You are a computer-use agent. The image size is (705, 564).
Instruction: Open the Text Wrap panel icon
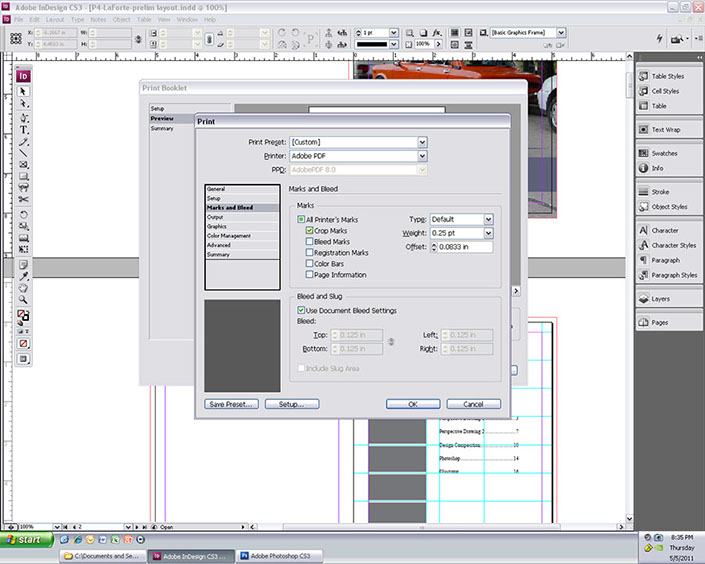coord(643,130)
